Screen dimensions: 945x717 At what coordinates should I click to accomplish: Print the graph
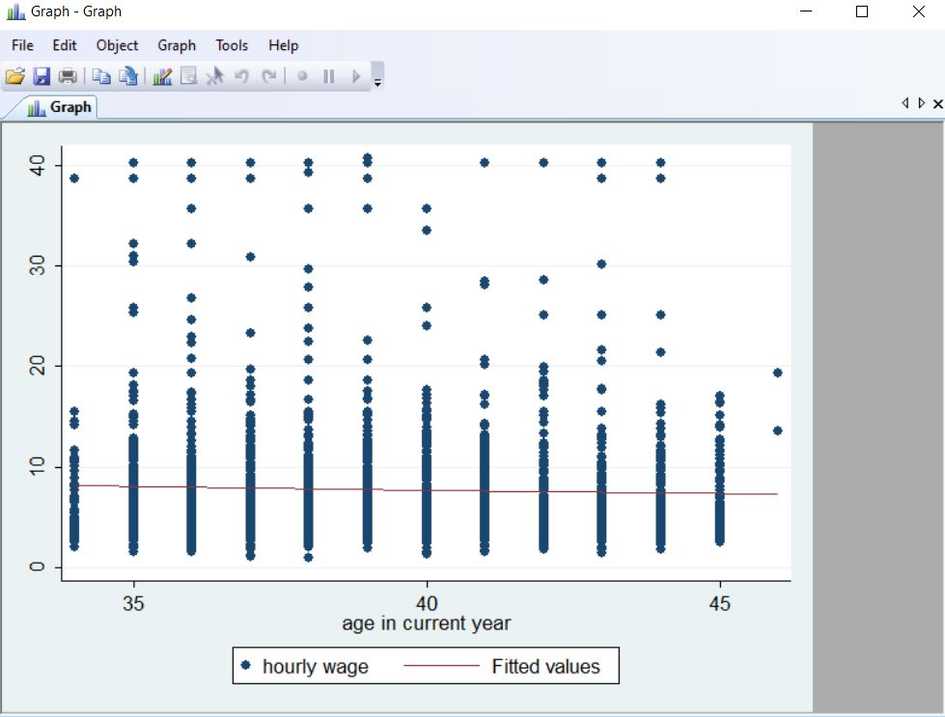[x=68, y=76]
